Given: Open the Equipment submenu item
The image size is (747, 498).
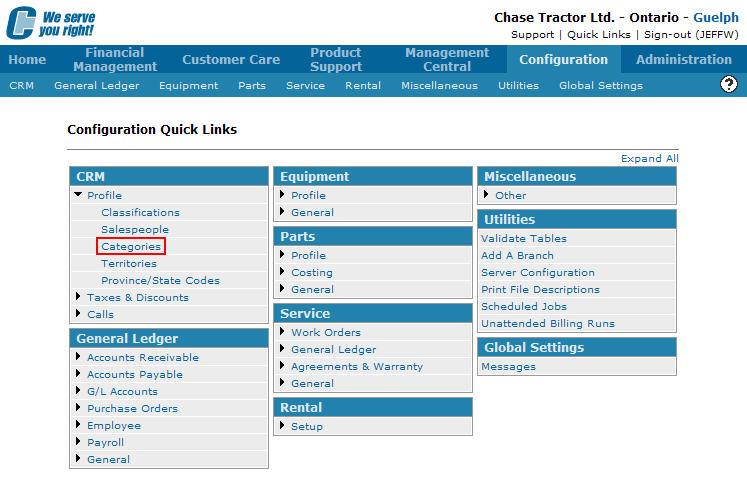Looking at the screenshot, I should pos(189,86).
